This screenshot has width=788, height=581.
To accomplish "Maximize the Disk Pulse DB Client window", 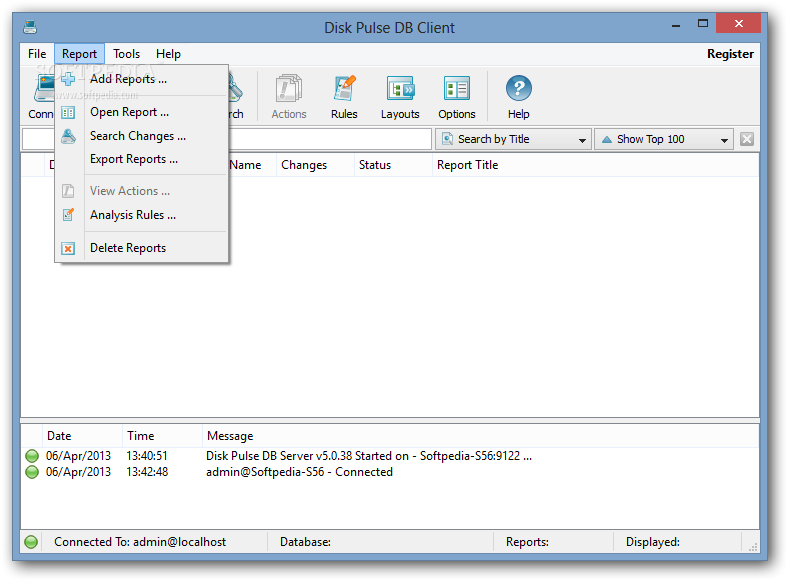I will (703, 23).
